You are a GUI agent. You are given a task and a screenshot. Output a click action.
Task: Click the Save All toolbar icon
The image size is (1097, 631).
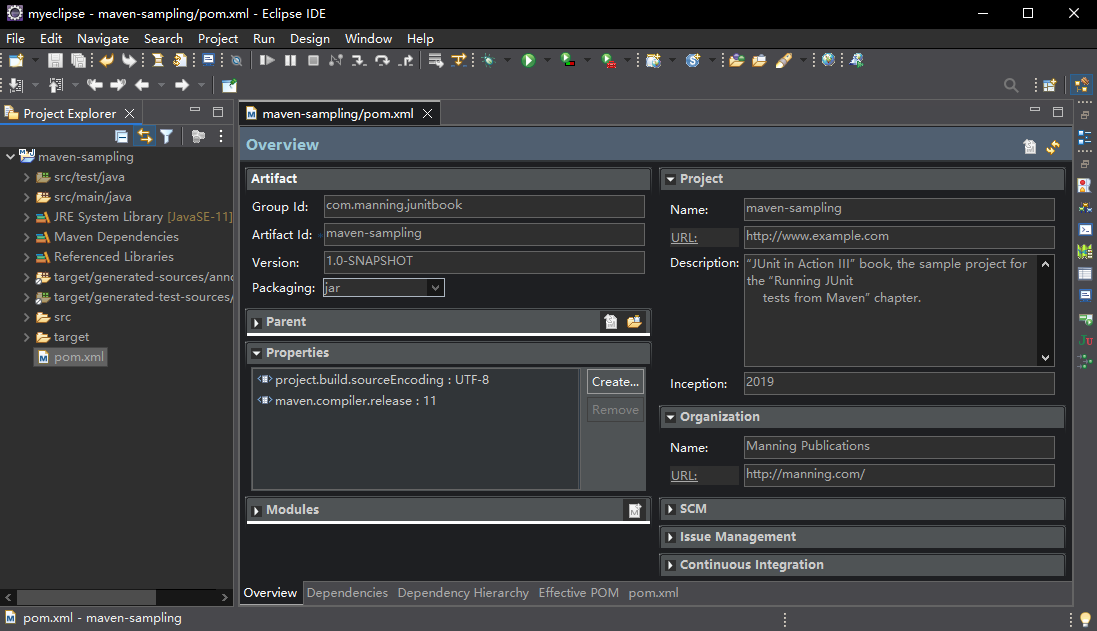(x=78, y=61)
